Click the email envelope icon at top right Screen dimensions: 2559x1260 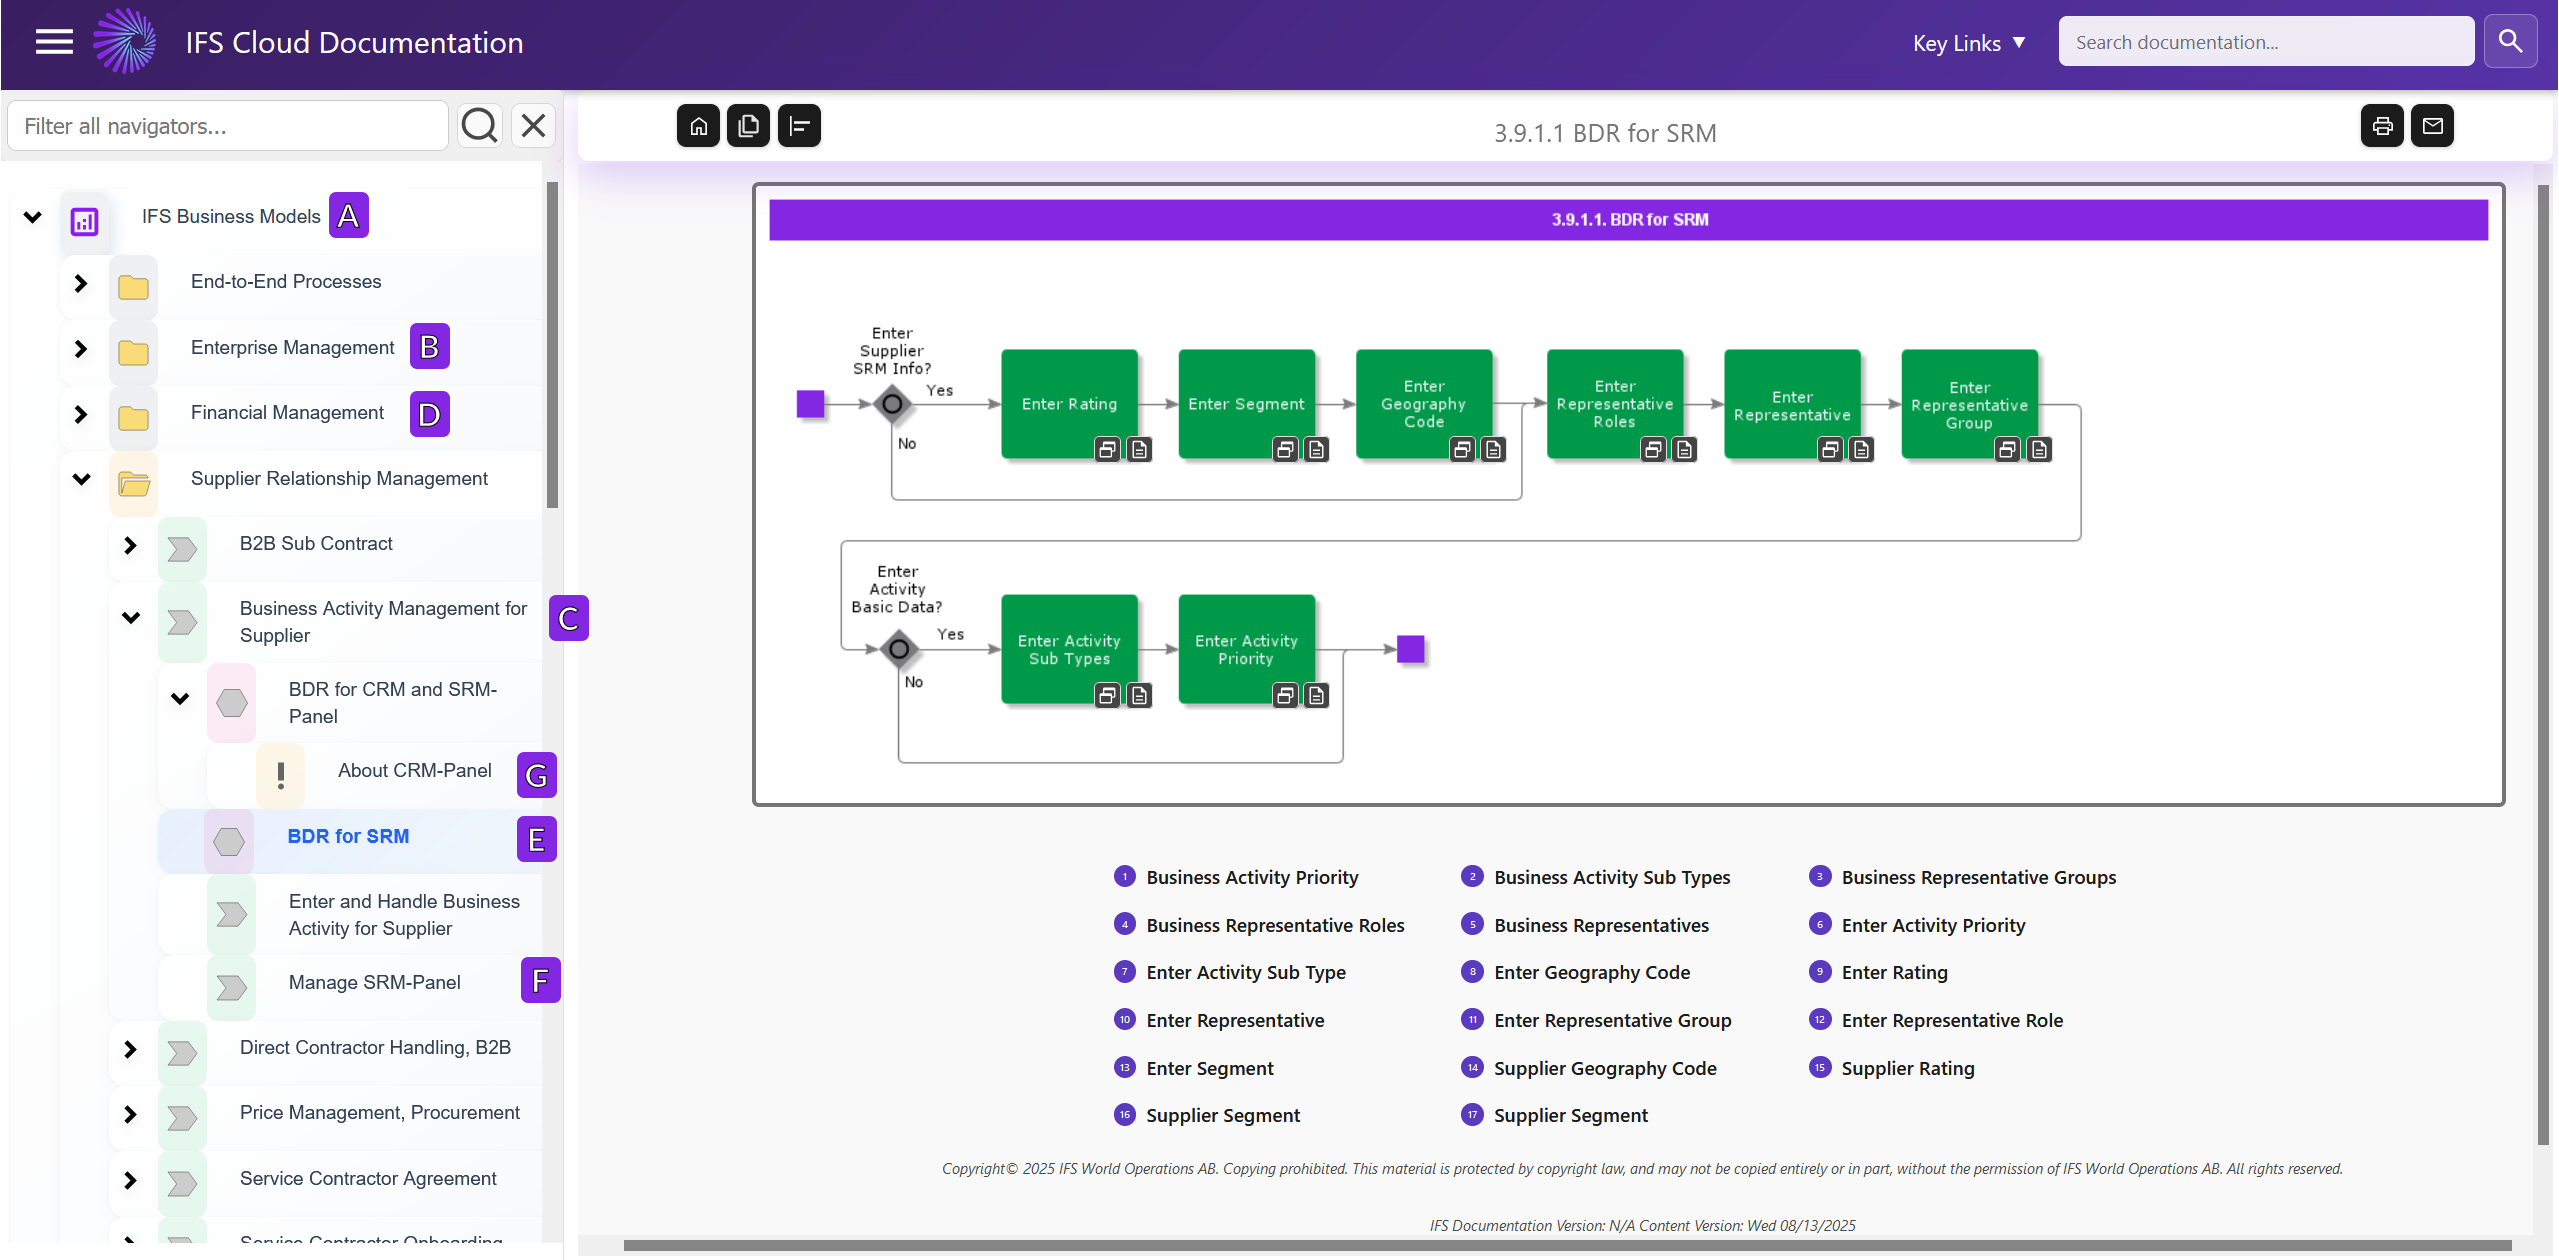[2432, 125]
